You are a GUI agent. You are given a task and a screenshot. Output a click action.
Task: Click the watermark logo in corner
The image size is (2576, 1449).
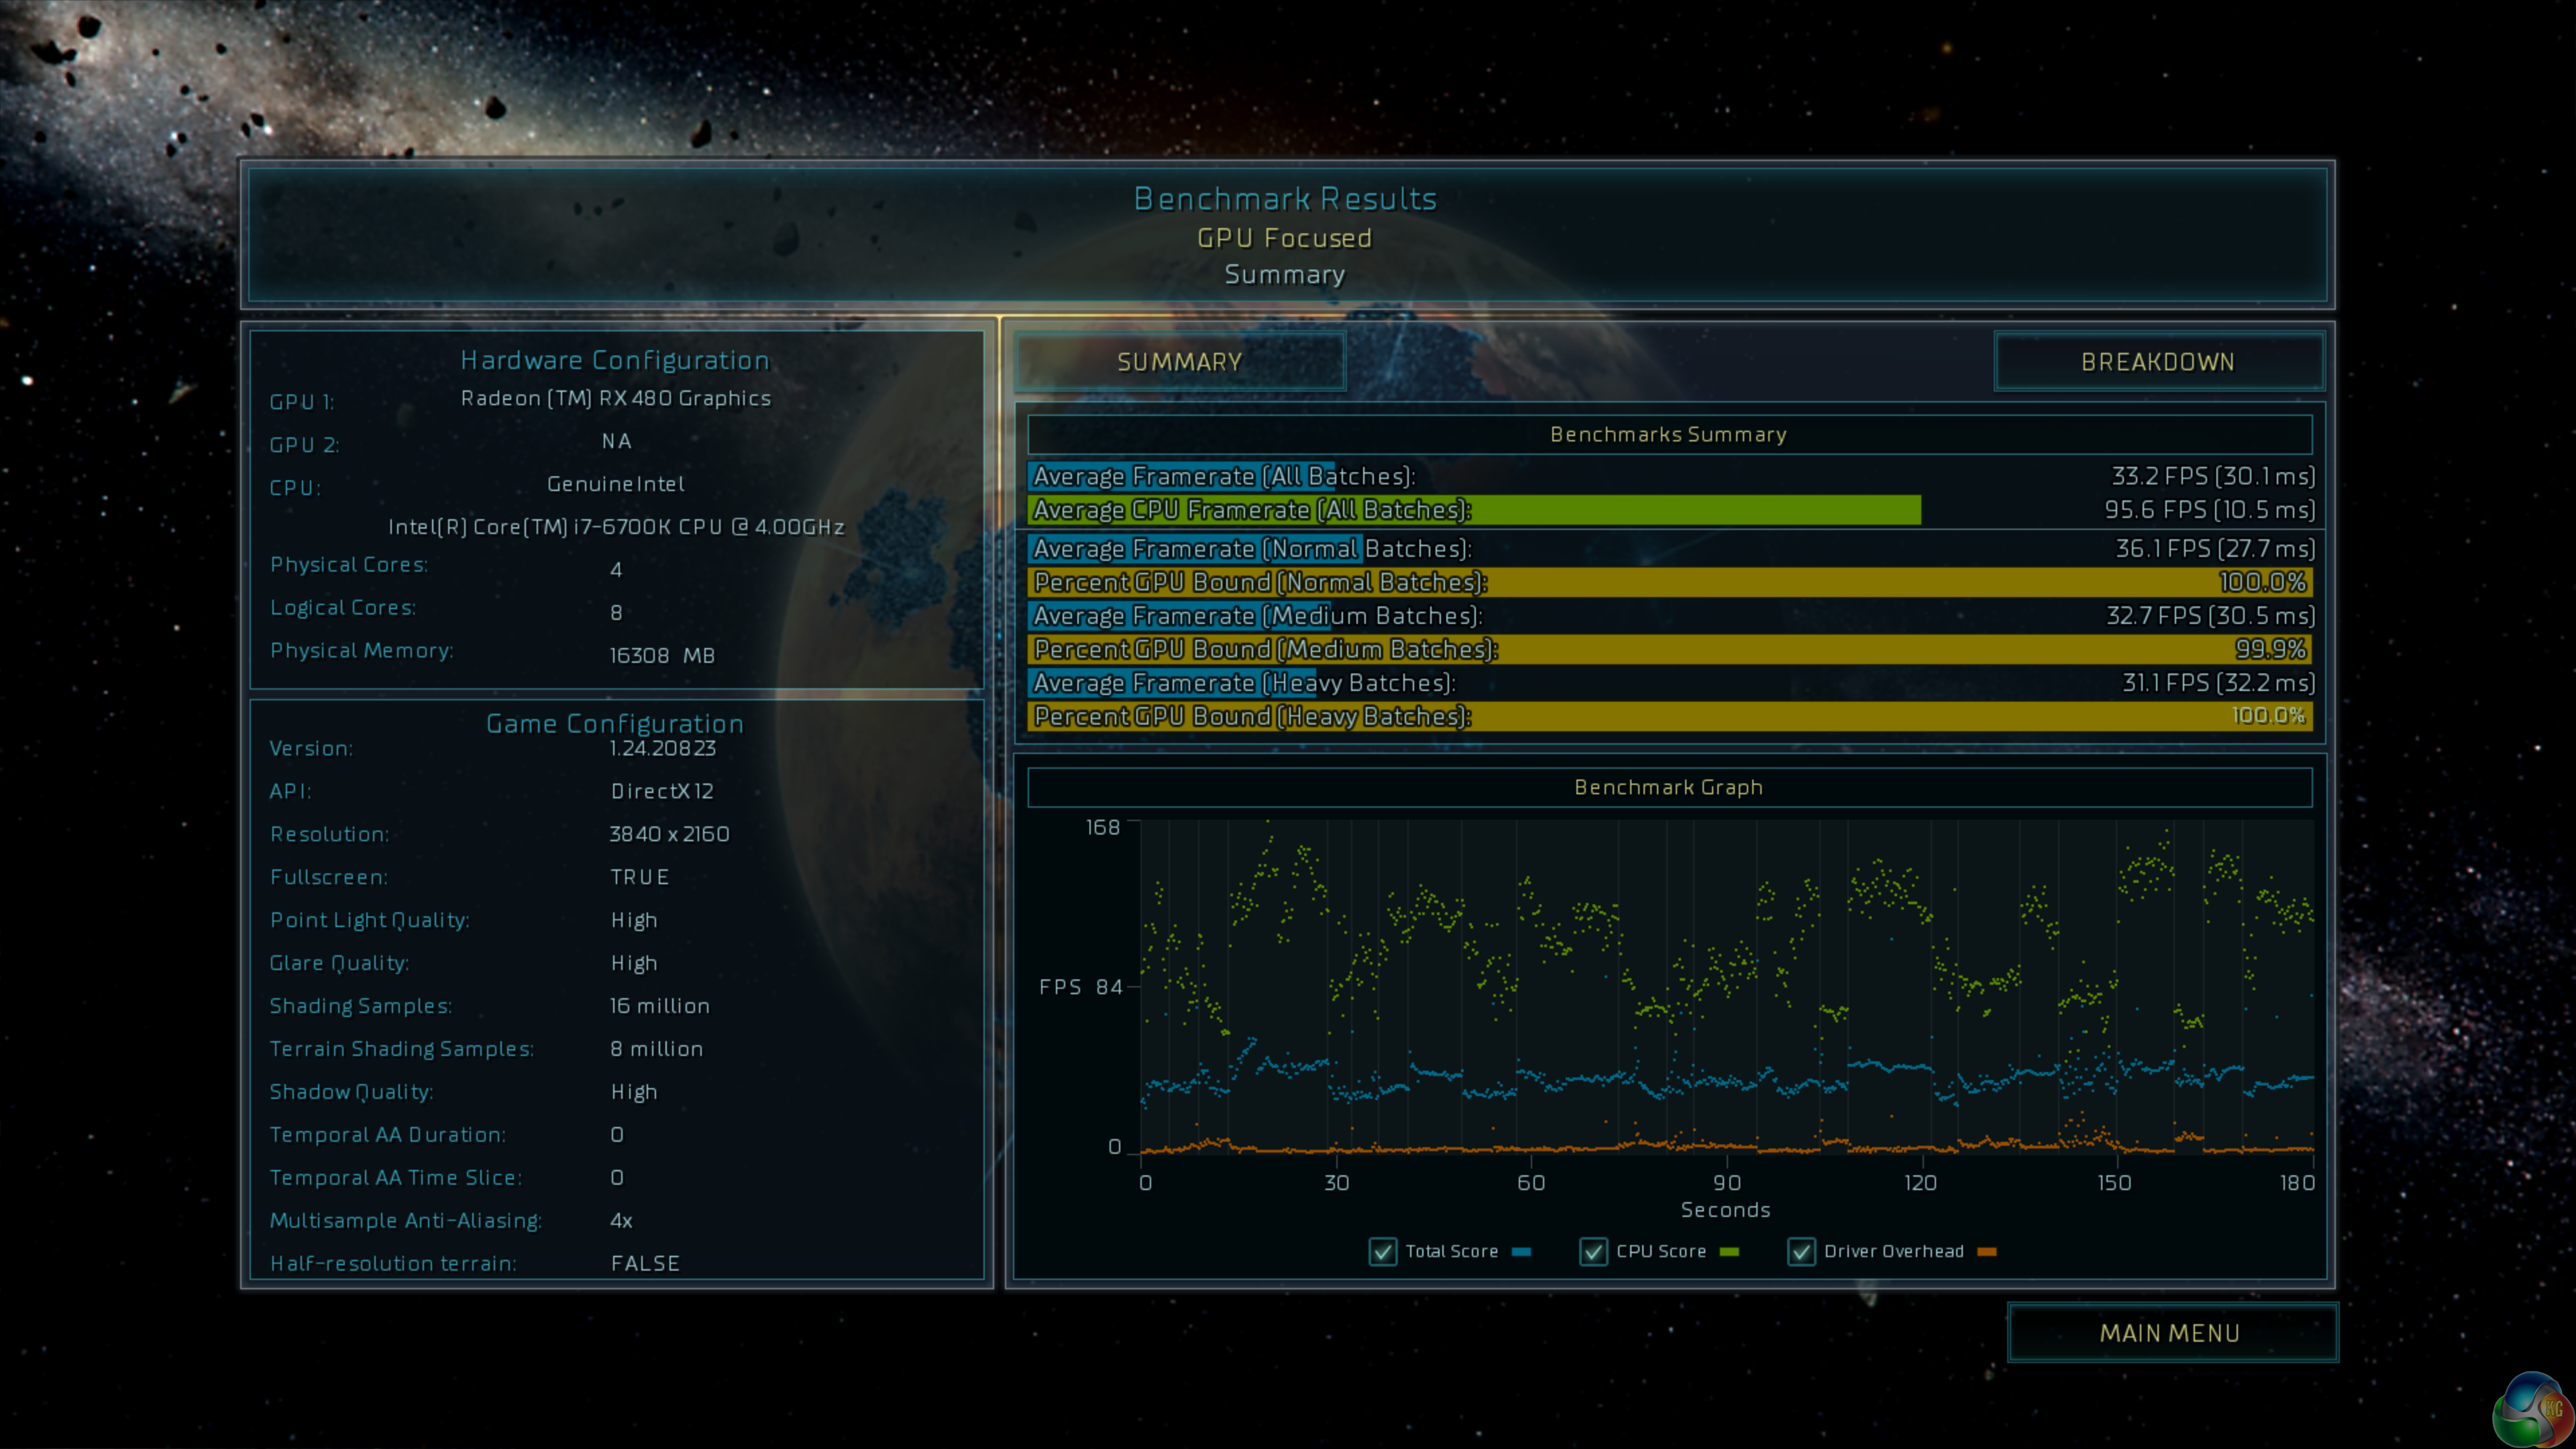[x=2532, y=1411]
